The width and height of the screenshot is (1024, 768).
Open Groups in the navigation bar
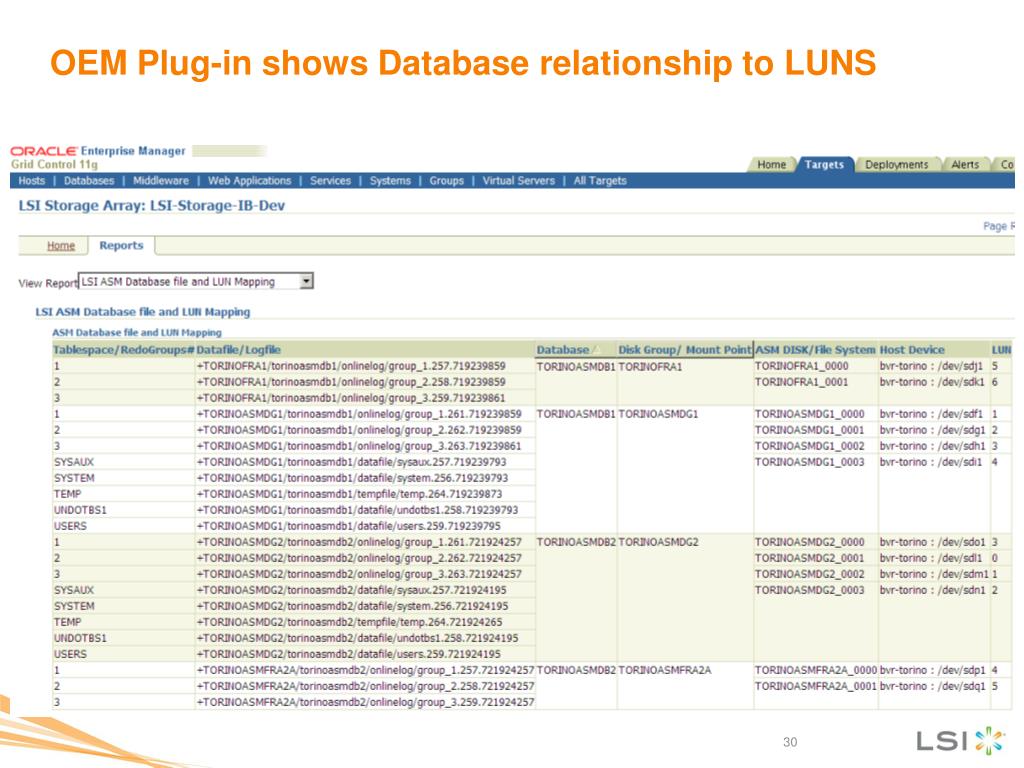447,181
